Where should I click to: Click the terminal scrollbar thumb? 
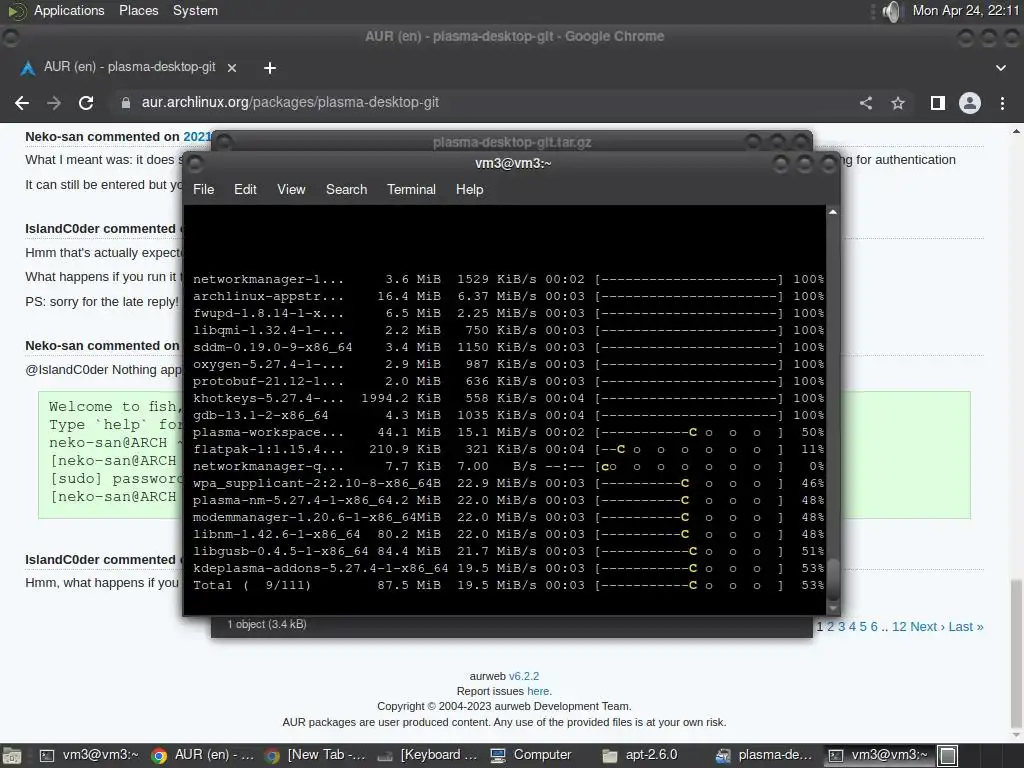pyautogui.click(x=833, y=579)
